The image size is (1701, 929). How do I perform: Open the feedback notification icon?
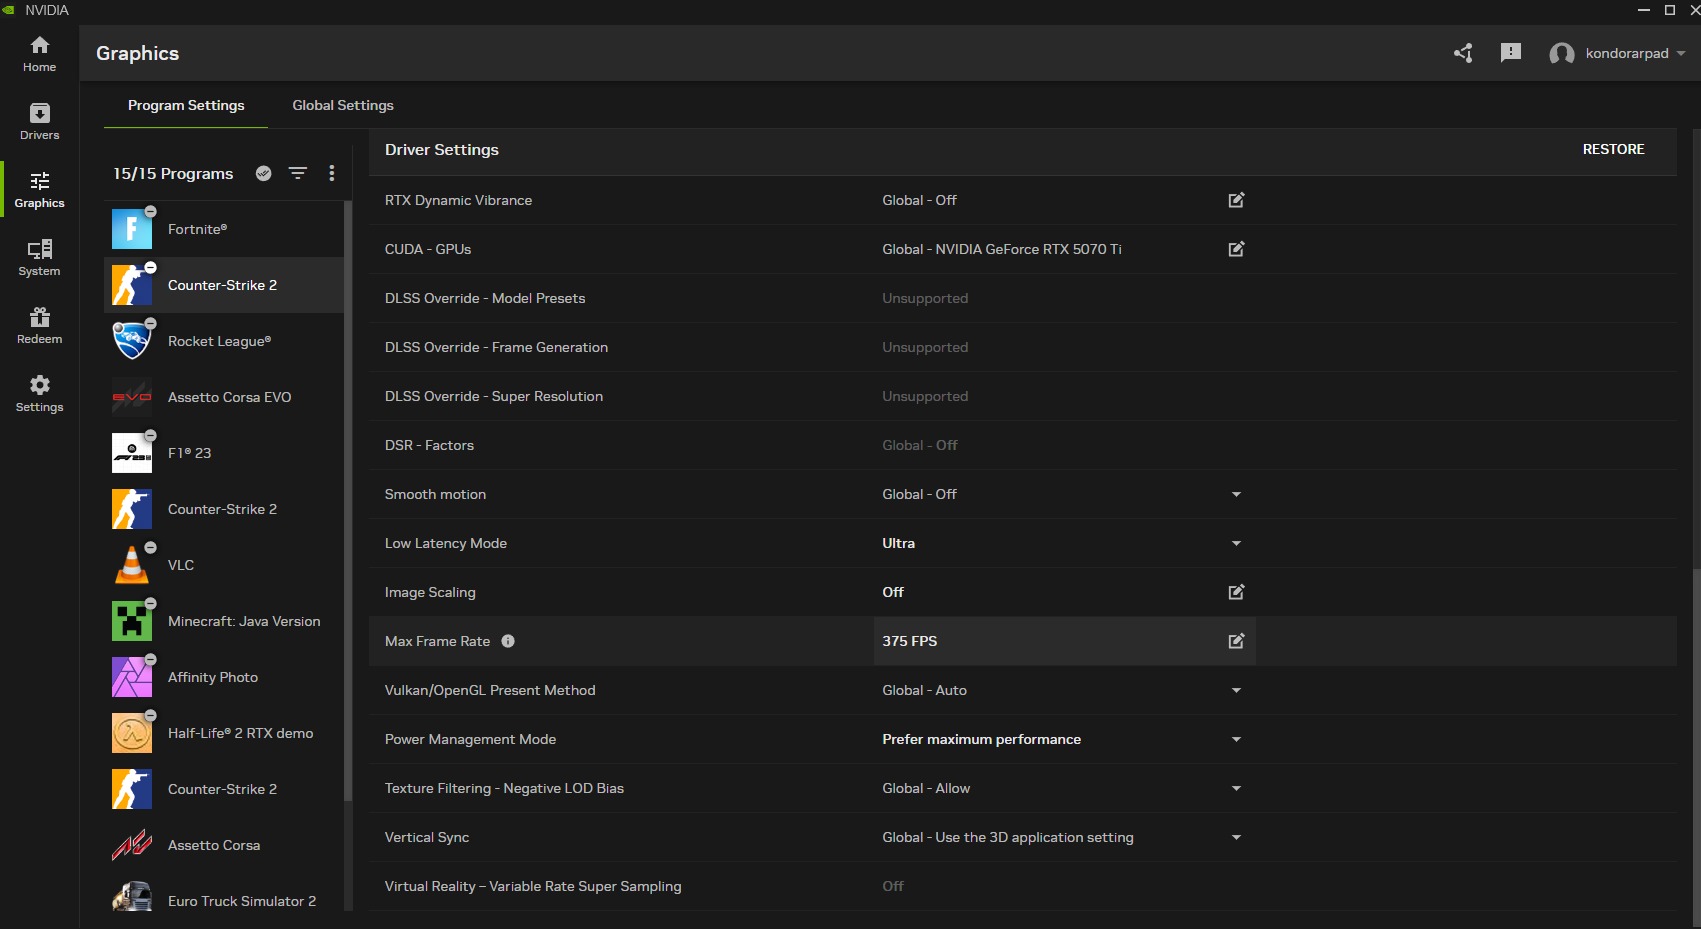pyautogui.click(x=1511, y=53)
